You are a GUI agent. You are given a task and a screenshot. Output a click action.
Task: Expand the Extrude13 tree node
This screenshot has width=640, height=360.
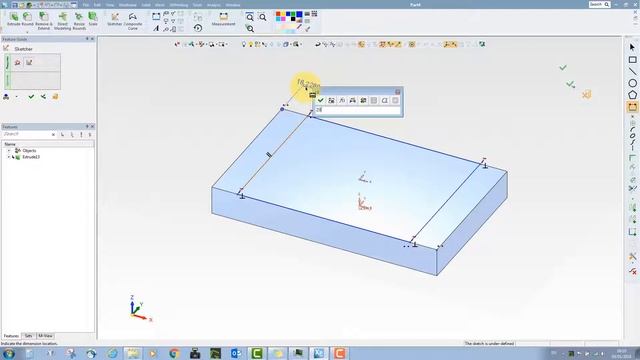(9, 157)
